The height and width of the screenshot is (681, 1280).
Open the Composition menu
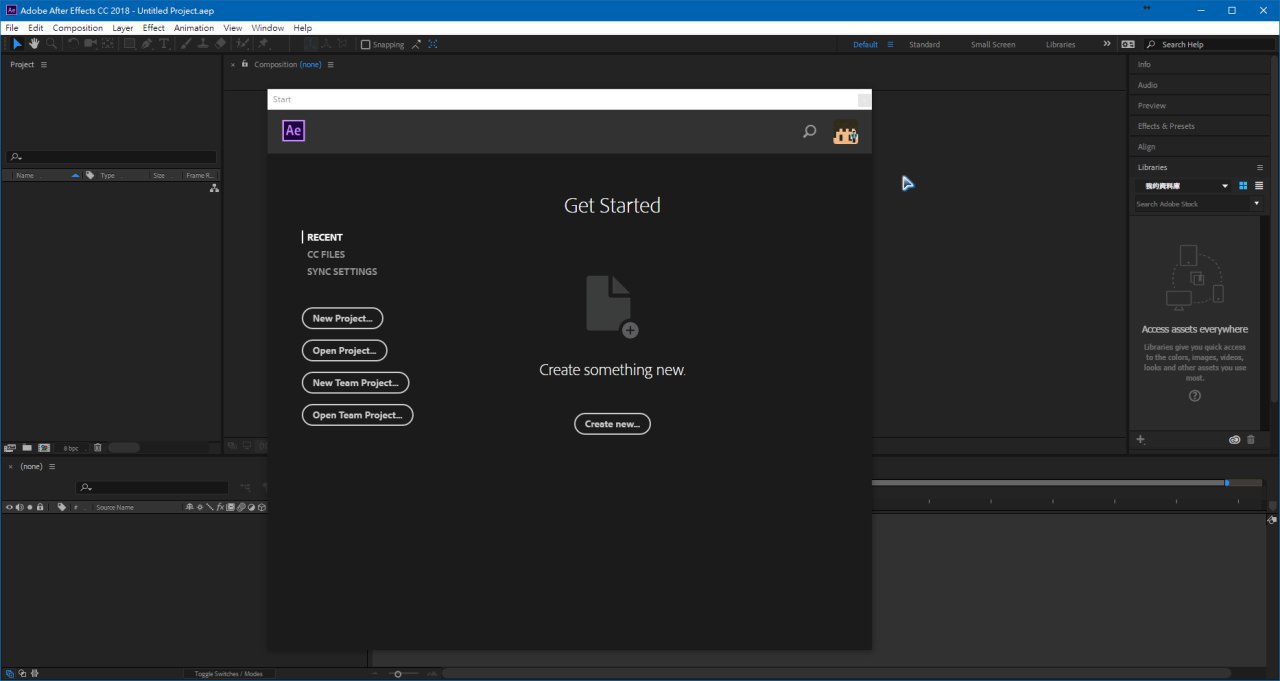click(x=77, y=28)
